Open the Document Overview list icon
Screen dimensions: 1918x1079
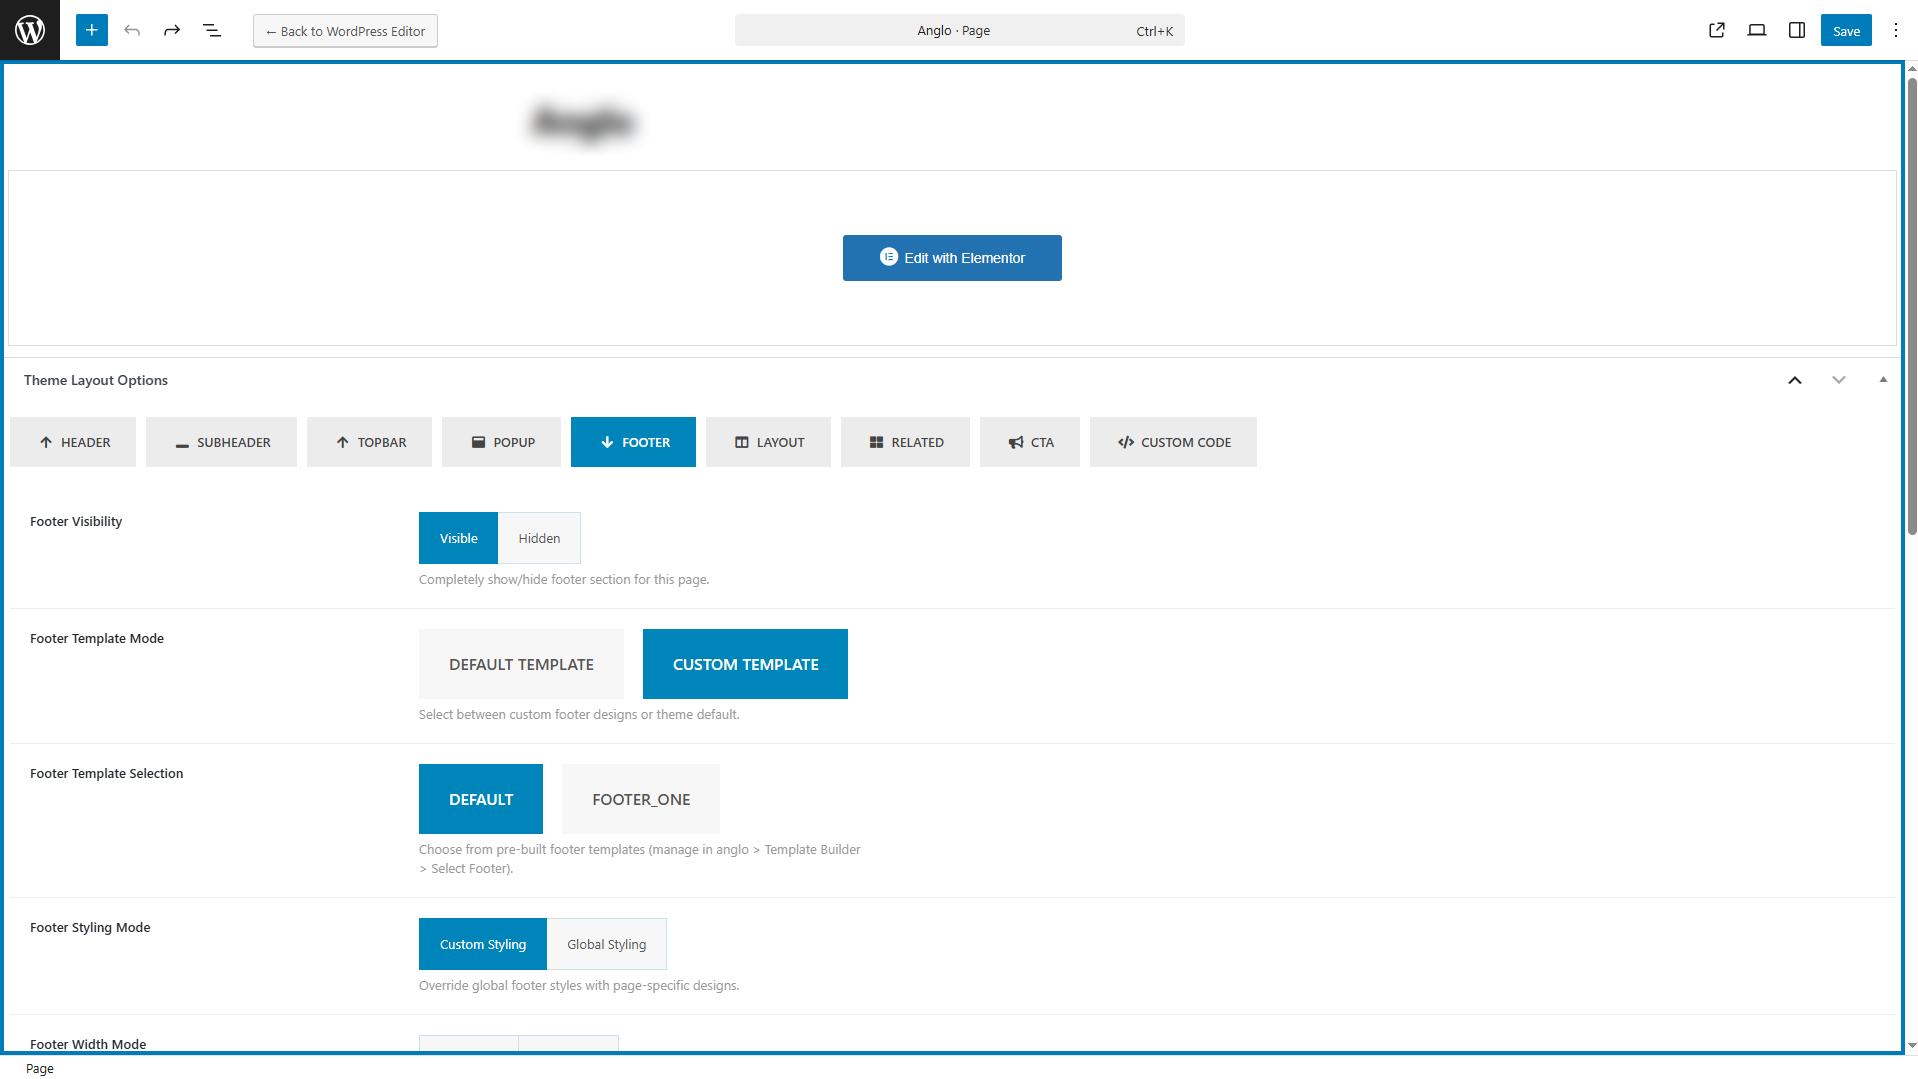pos(212,30)
